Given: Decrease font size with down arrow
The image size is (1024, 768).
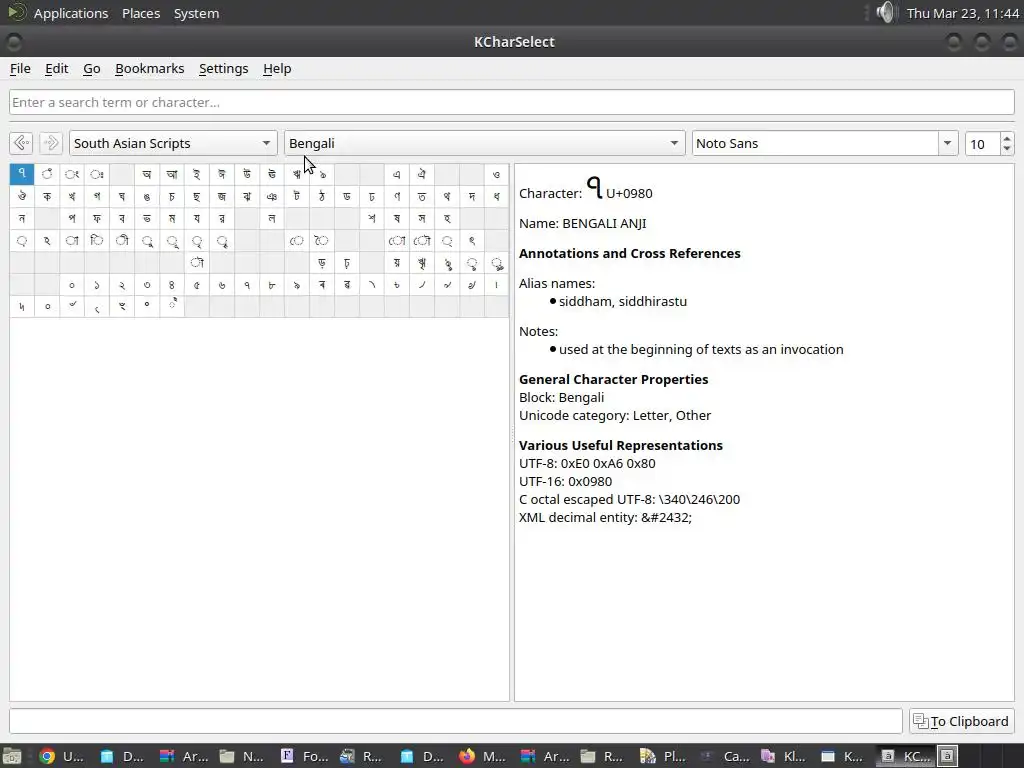Looking at the screenshot, I should 1006,149.
